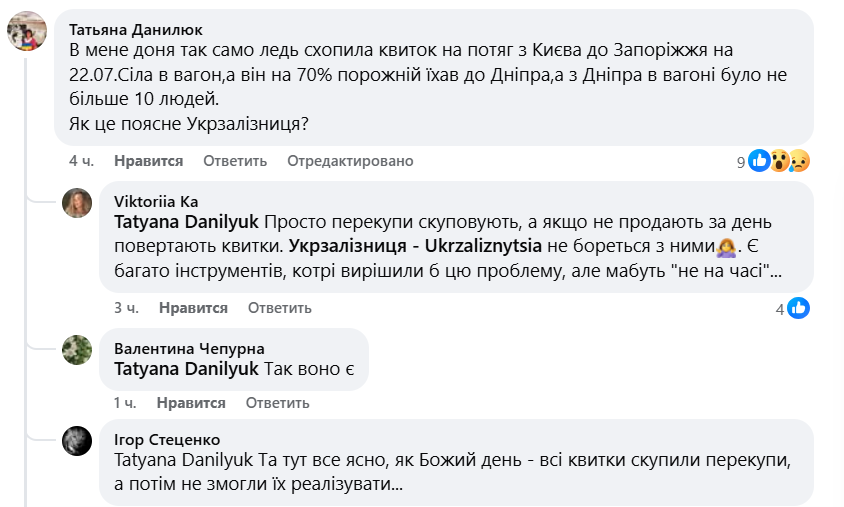Click the like reaction icon on Татьяна's comment
Screen dimensions: 844x507
[760, 161]
